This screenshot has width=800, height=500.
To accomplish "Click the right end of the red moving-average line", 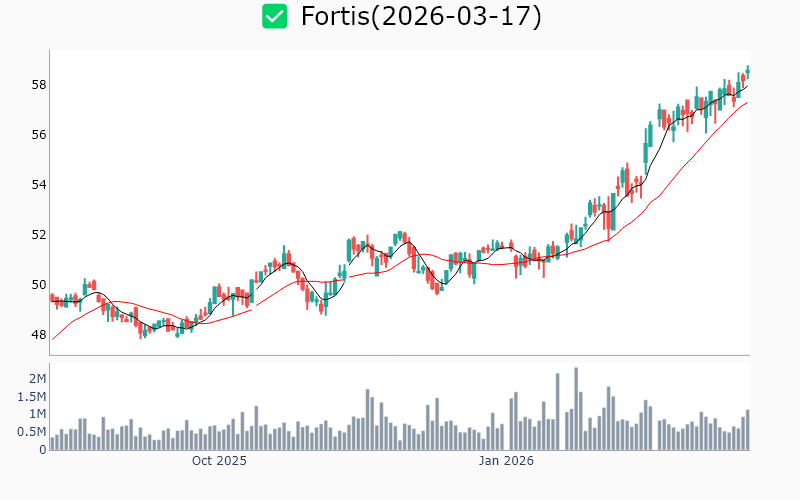I will tap(747, 102).
